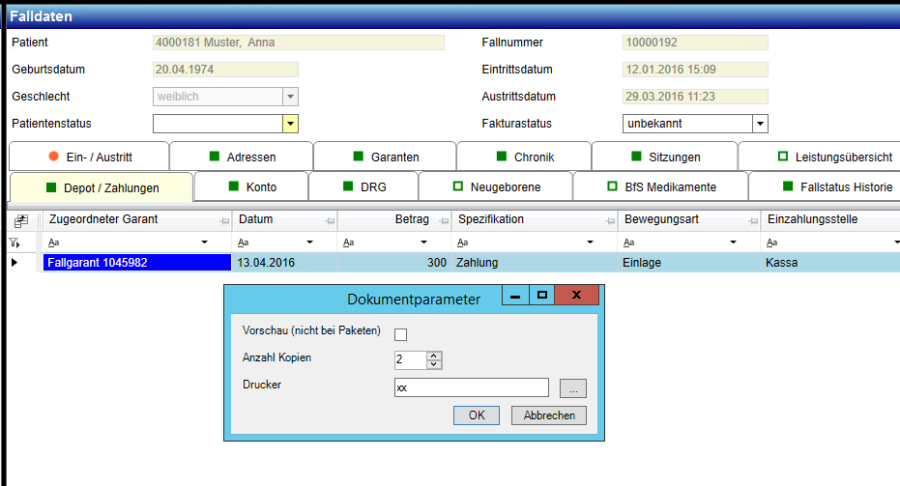Switch to the Ein- / Austritt tab

click(90, 157)
